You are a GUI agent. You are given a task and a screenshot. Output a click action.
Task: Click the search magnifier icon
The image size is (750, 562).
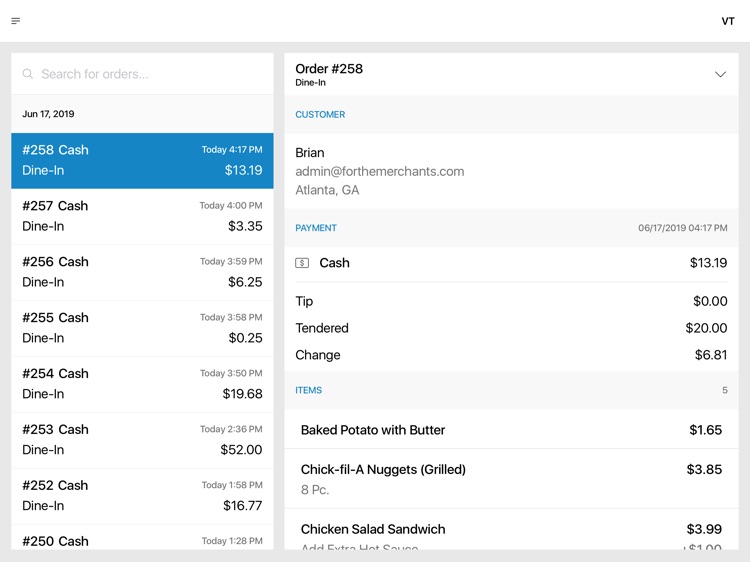pyautogui.click(x=28, y=74)
